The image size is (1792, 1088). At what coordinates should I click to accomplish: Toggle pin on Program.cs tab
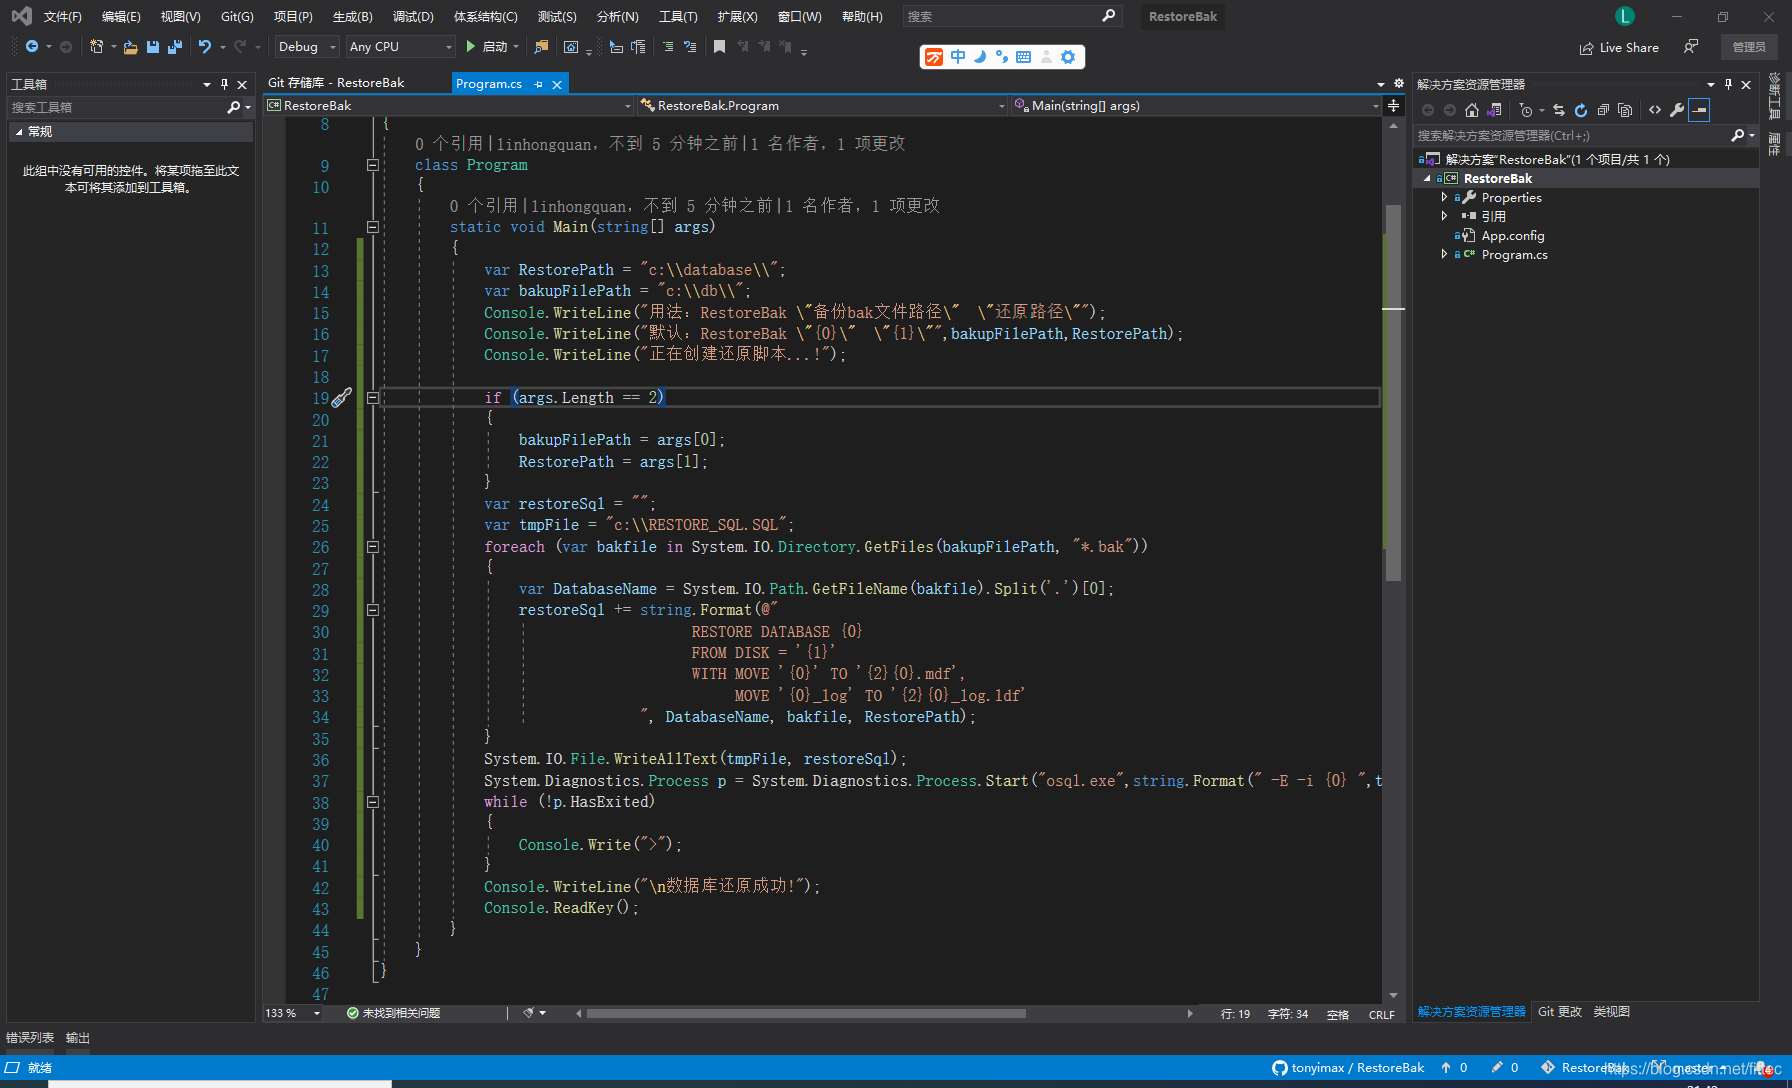[x=539, y=84]
